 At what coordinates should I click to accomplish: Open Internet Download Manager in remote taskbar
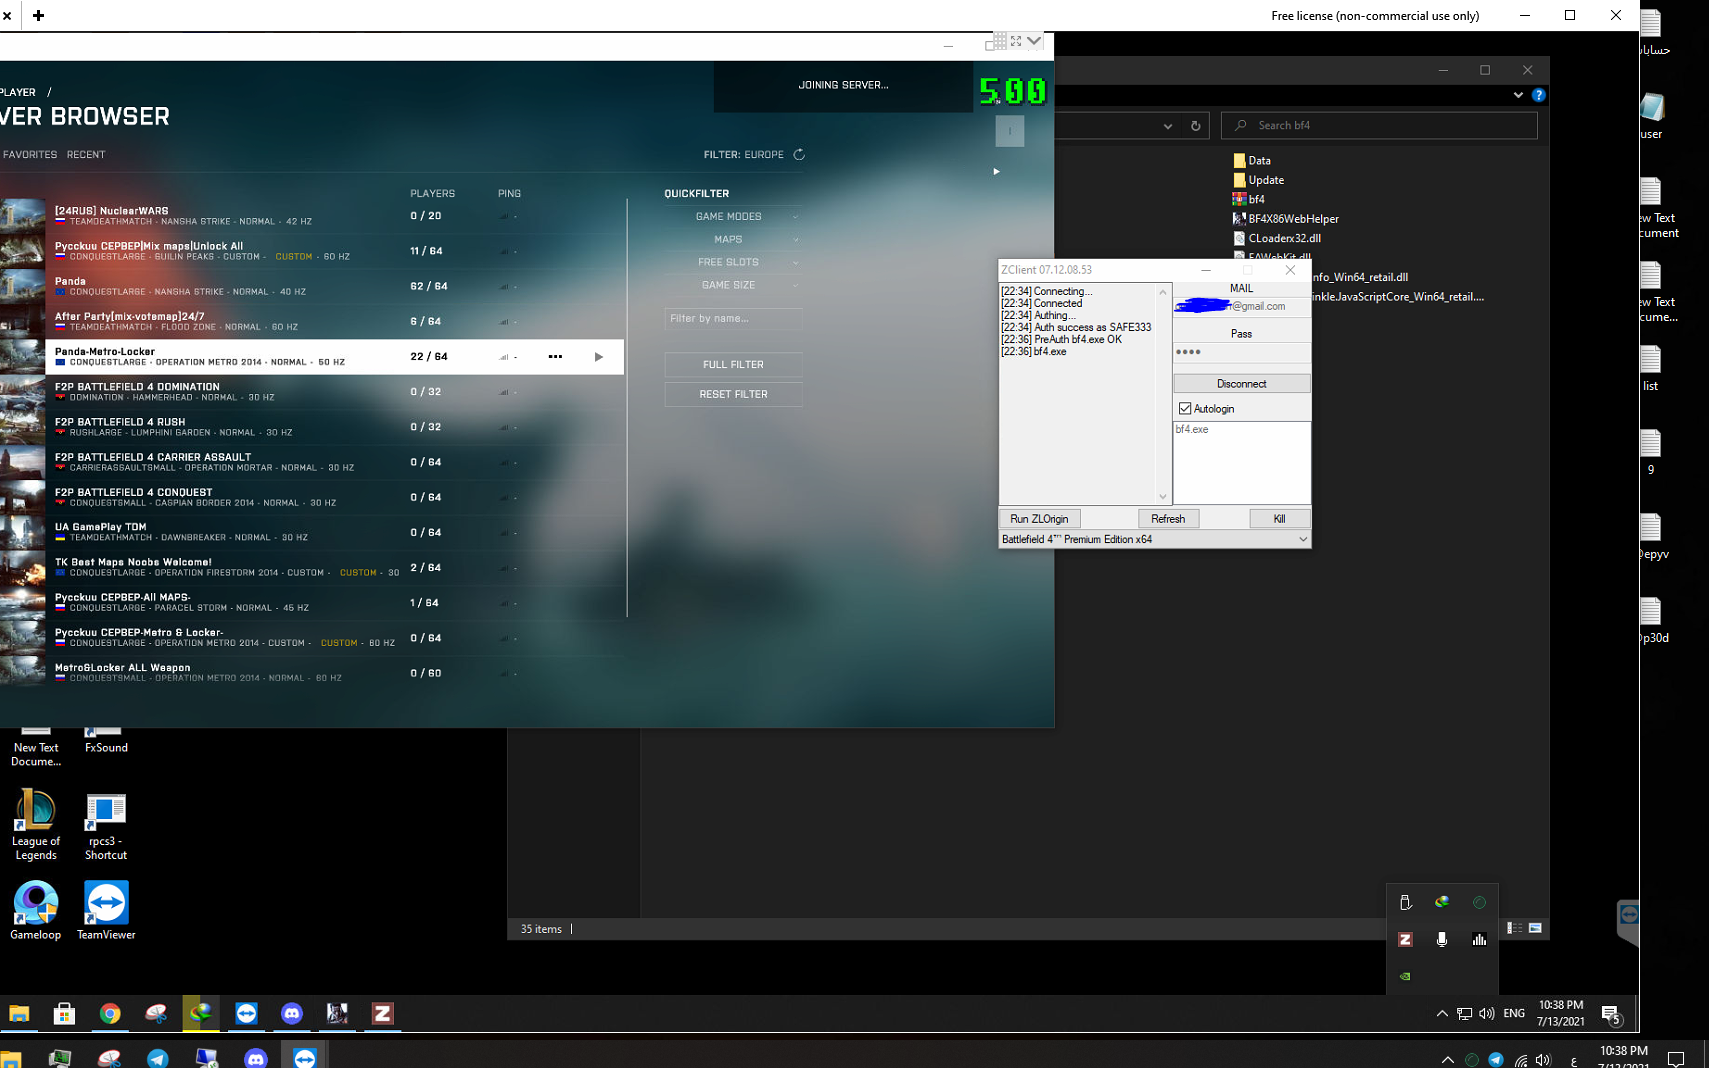tap(201, 1013)
